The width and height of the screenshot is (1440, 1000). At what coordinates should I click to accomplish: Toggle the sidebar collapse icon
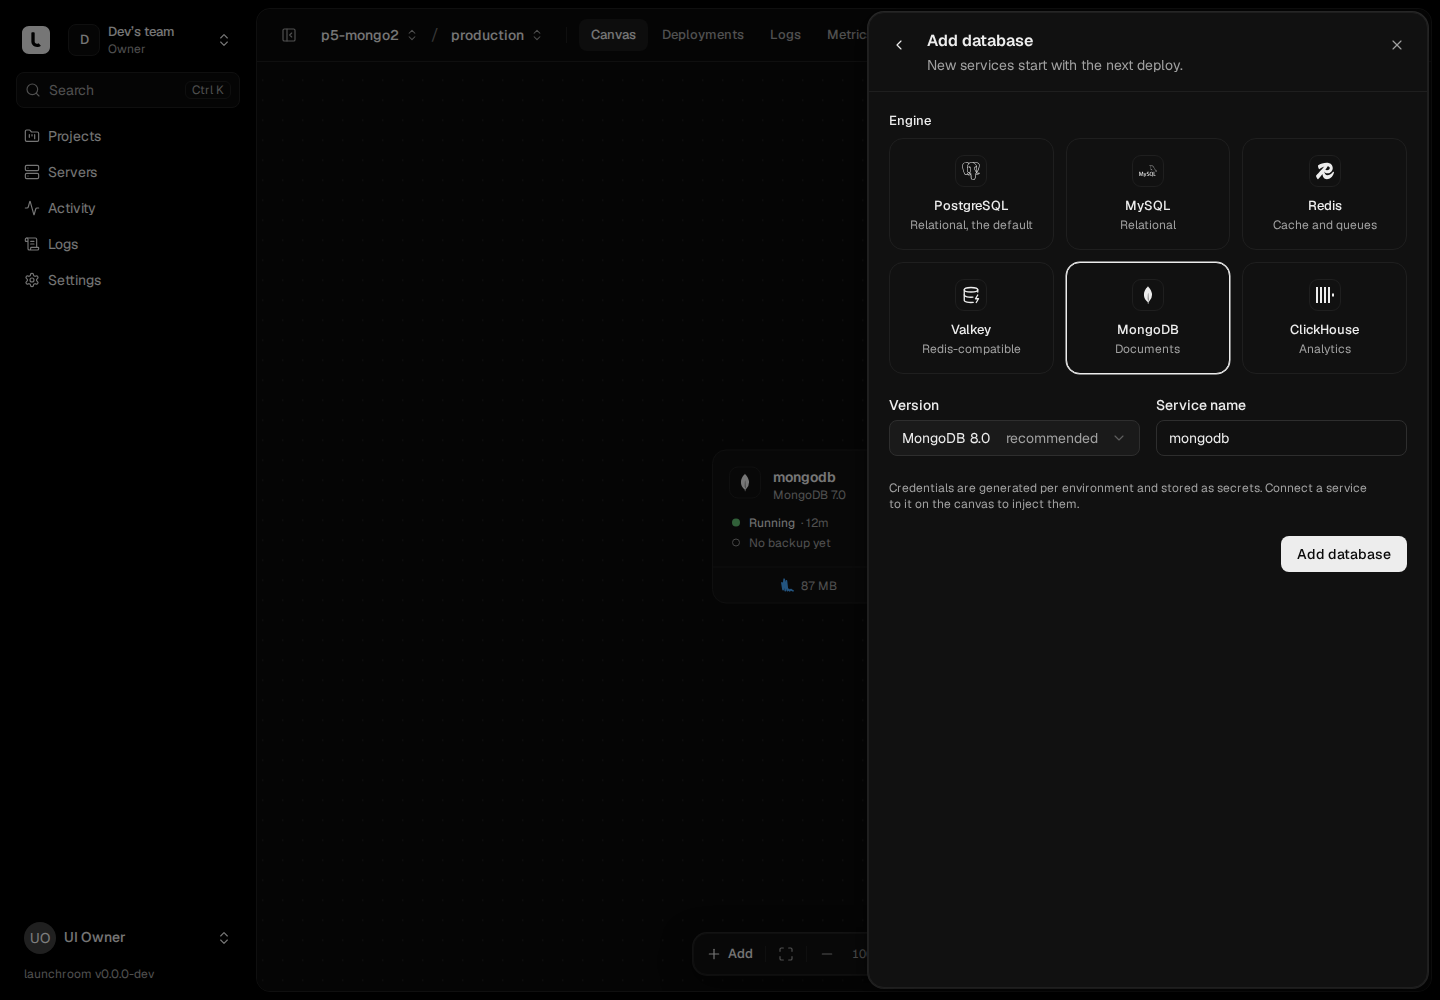[289, 35]
